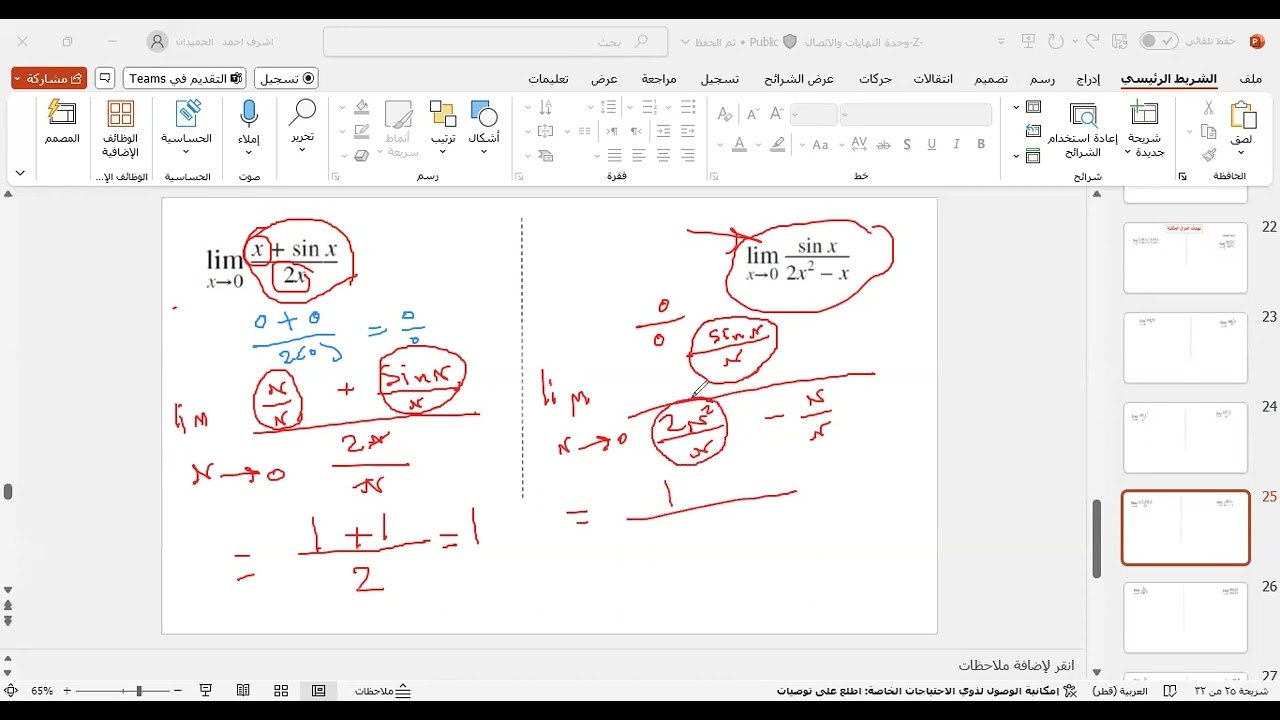The height and width of the screenshot is (720, 1280).
Task: Click the Dictate microphone icon
Action: [x=249, y=113]
